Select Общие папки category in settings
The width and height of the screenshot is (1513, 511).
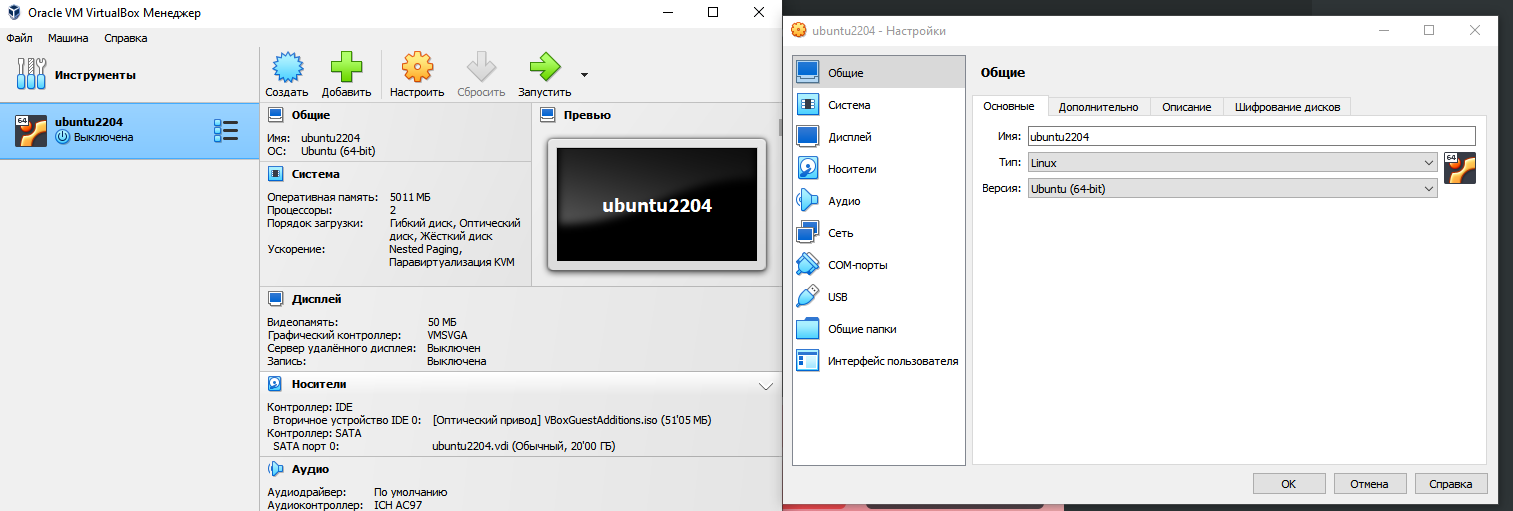pyautogui.click(x=880, y=329)
